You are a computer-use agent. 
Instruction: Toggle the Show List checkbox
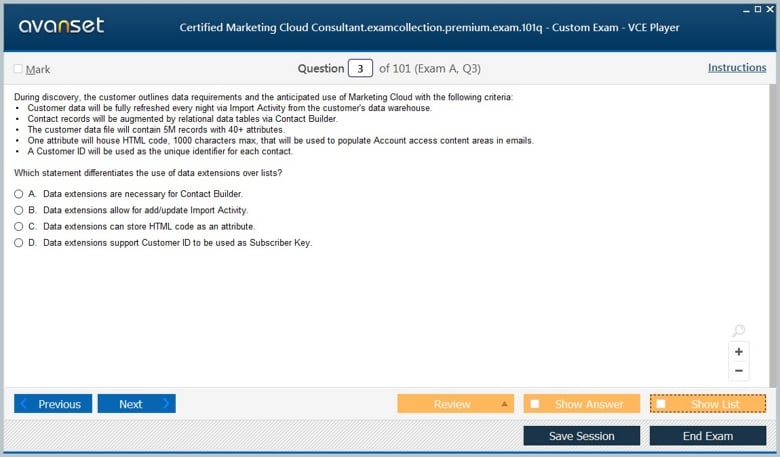(x=661, y=404)
